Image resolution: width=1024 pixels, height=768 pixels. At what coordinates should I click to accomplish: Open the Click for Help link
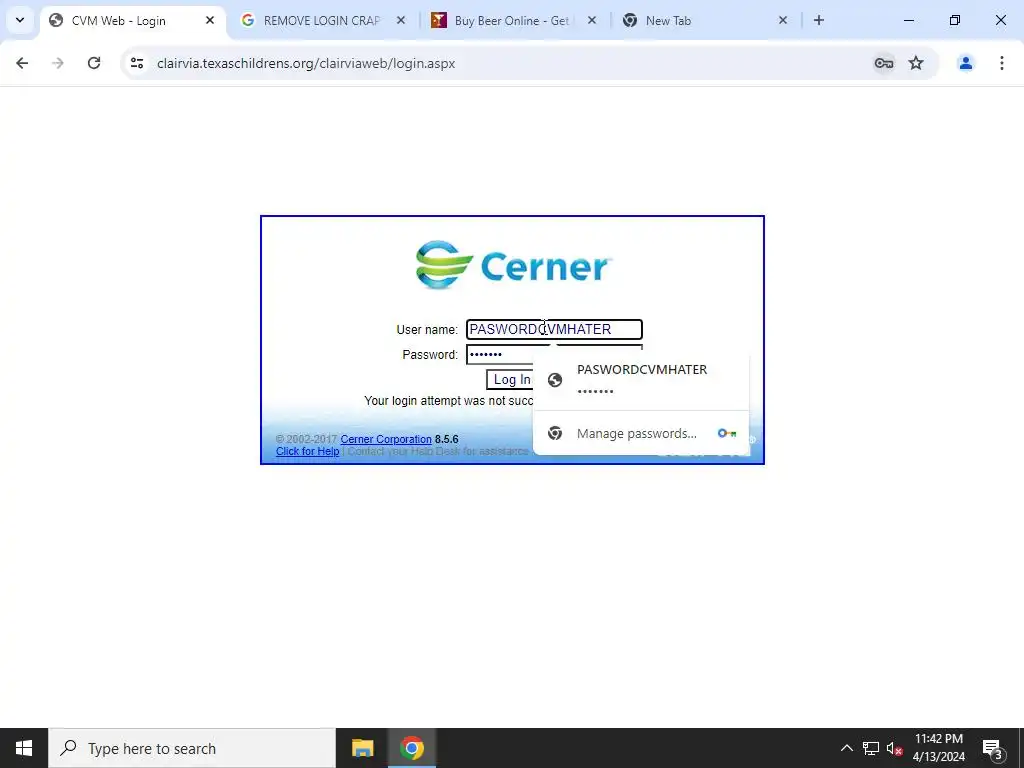[x=308, y=451]
